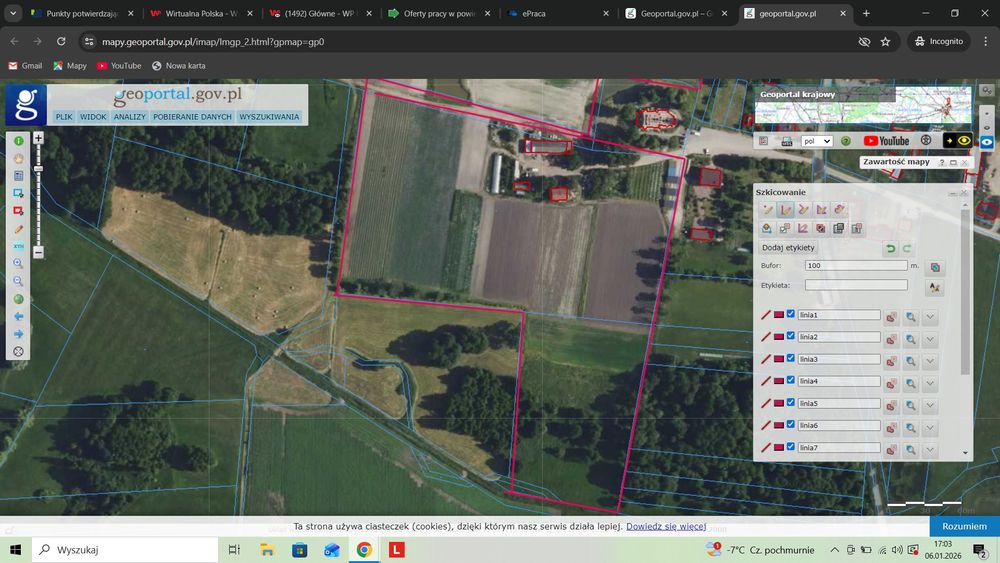
Task: Select the draw line sketch tool
Action: [785, 210]
